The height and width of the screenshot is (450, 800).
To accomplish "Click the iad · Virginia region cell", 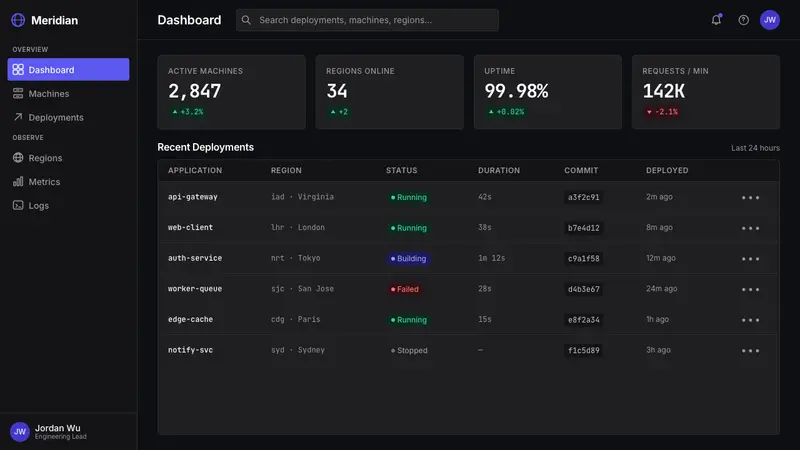I will 302,196.
